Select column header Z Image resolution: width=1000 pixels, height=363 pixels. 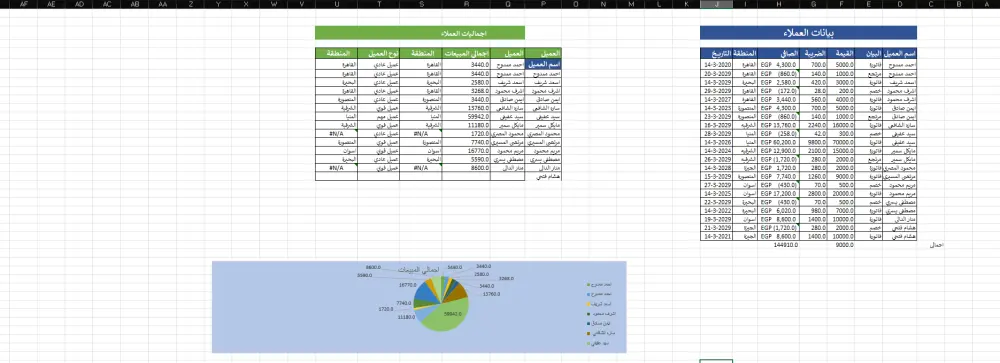pos(191,4)
